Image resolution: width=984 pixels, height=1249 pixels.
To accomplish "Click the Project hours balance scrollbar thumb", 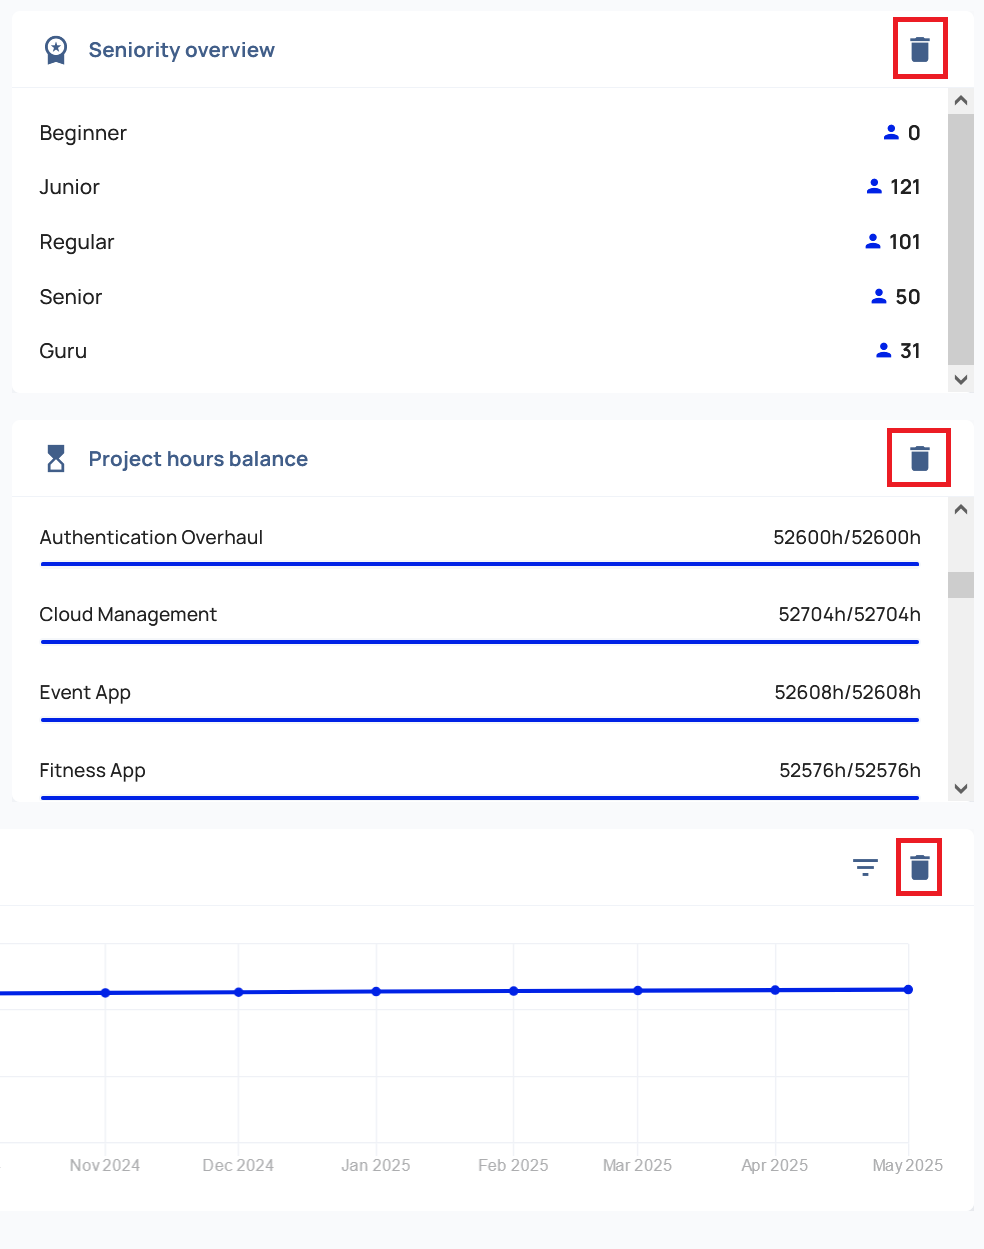I will (x=961, y=584).
